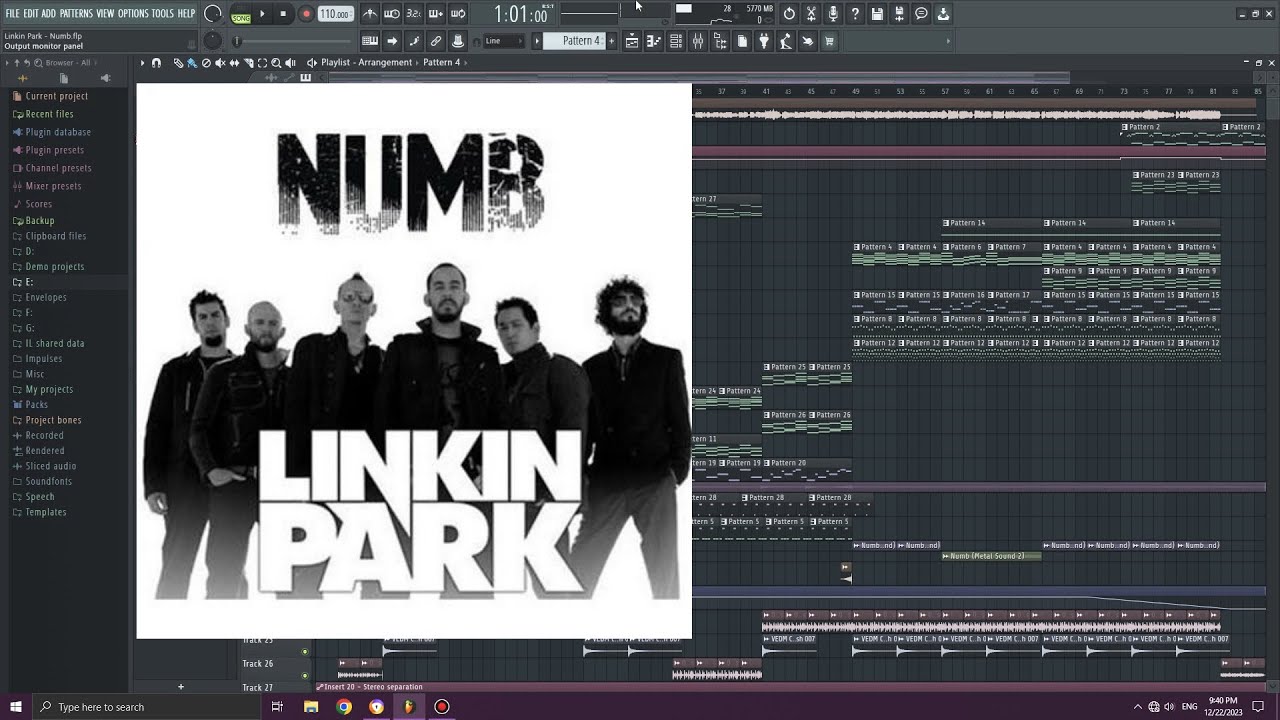Select the Paint brush tool in playlist
Image resolution: width=1280 pixels, height=720 pixels.
tap(192, 63)
